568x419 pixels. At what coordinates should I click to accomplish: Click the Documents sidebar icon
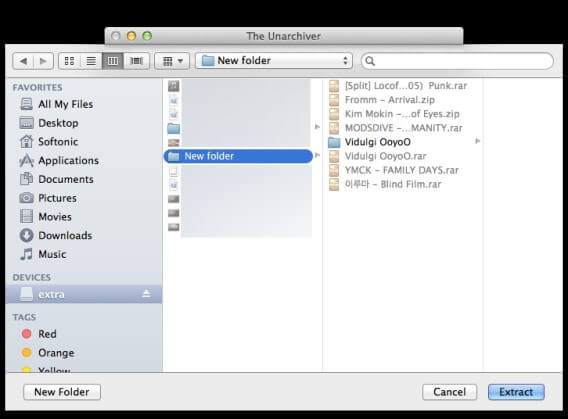pos(26,179)
